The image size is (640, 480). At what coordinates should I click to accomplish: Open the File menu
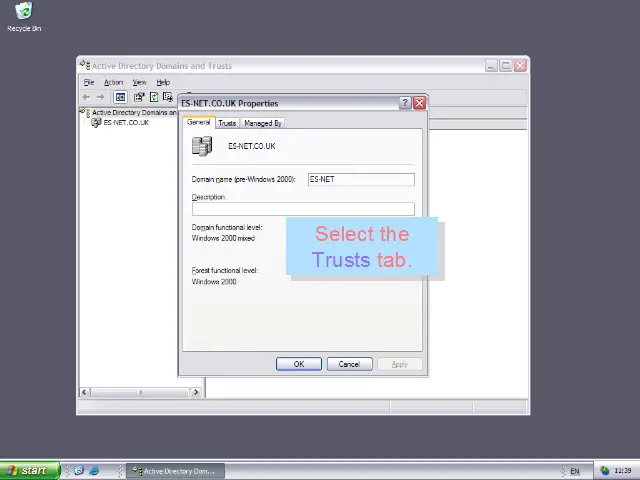click(x=89, y=82)
